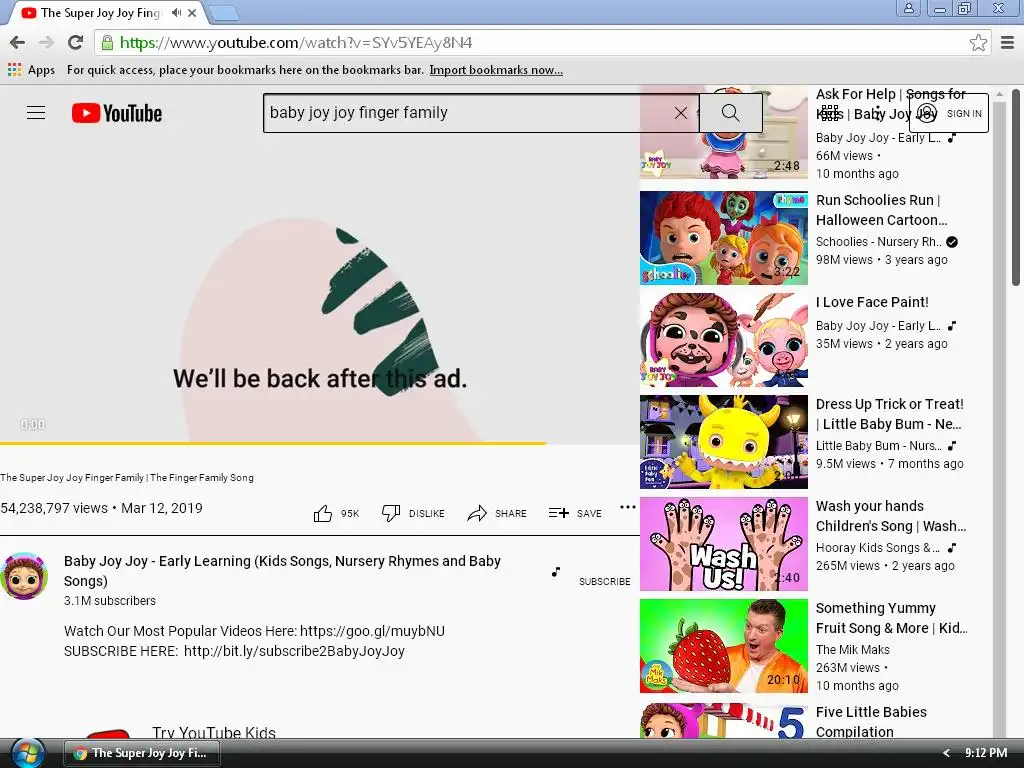Open Hooray Kids Songs channel name

point(877,547)
